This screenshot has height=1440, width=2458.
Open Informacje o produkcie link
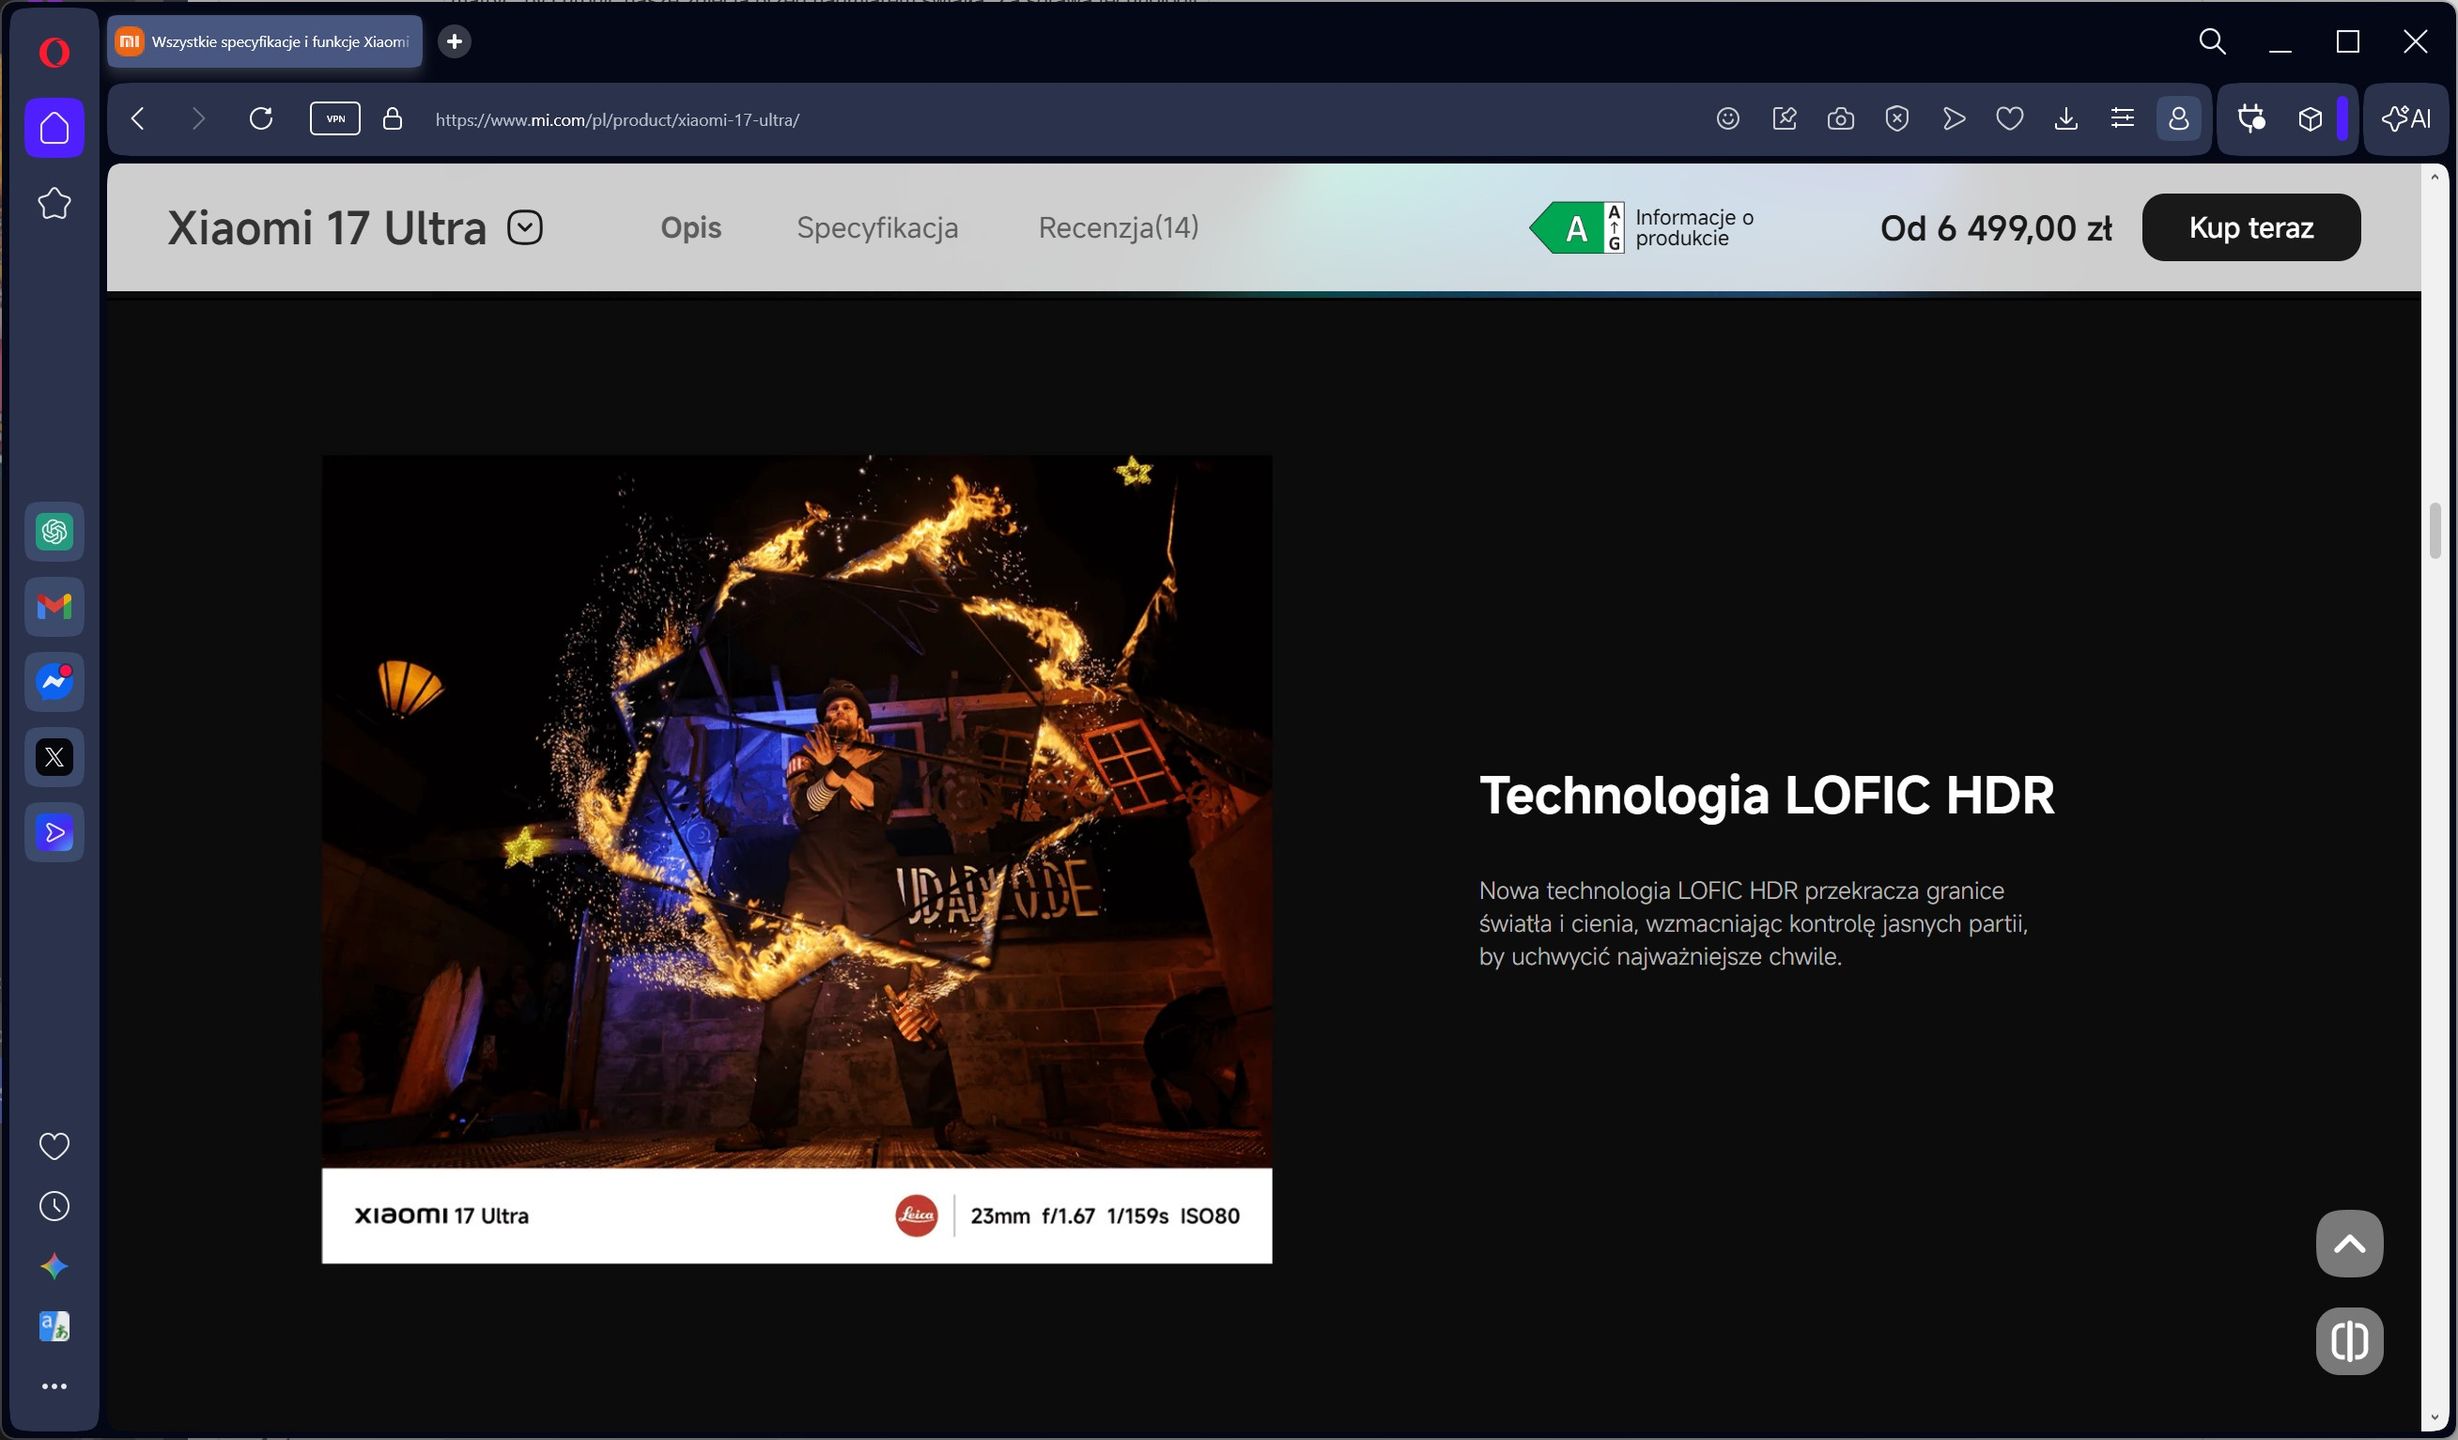1694,228
